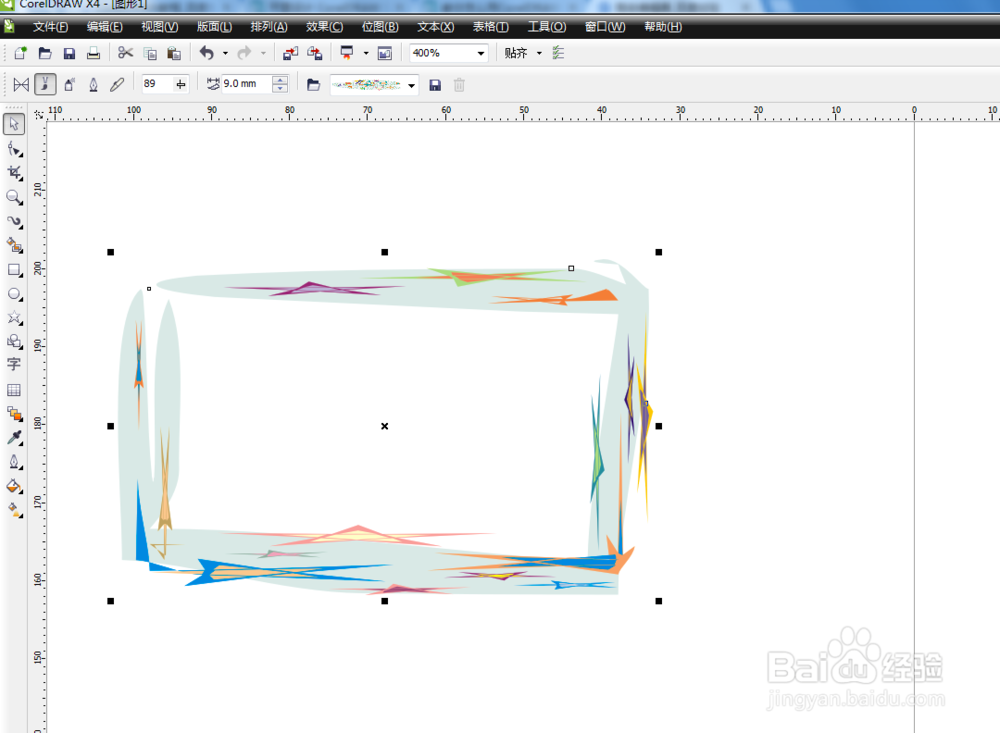
Task: Toggle Brush artistic media mode
Action: click(x=45, y=84)
